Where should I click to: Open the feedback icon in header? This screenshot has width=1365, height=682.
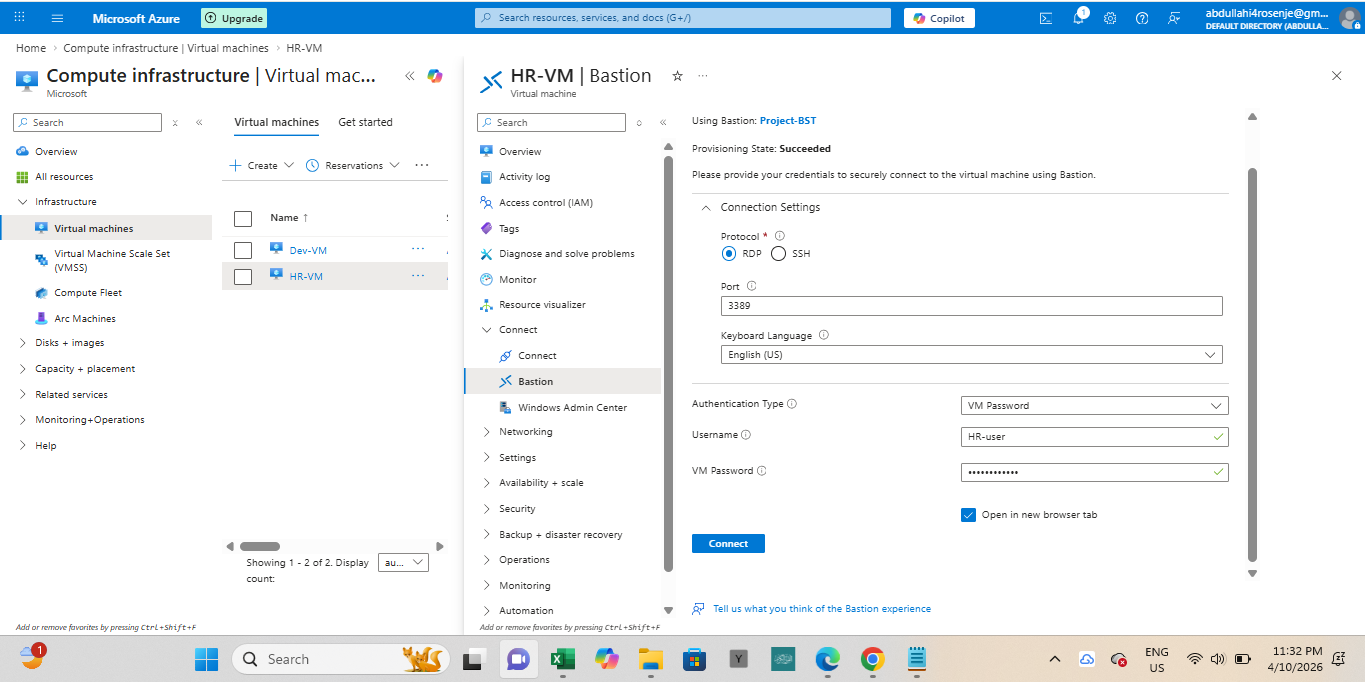click(x=1174, y=18)
